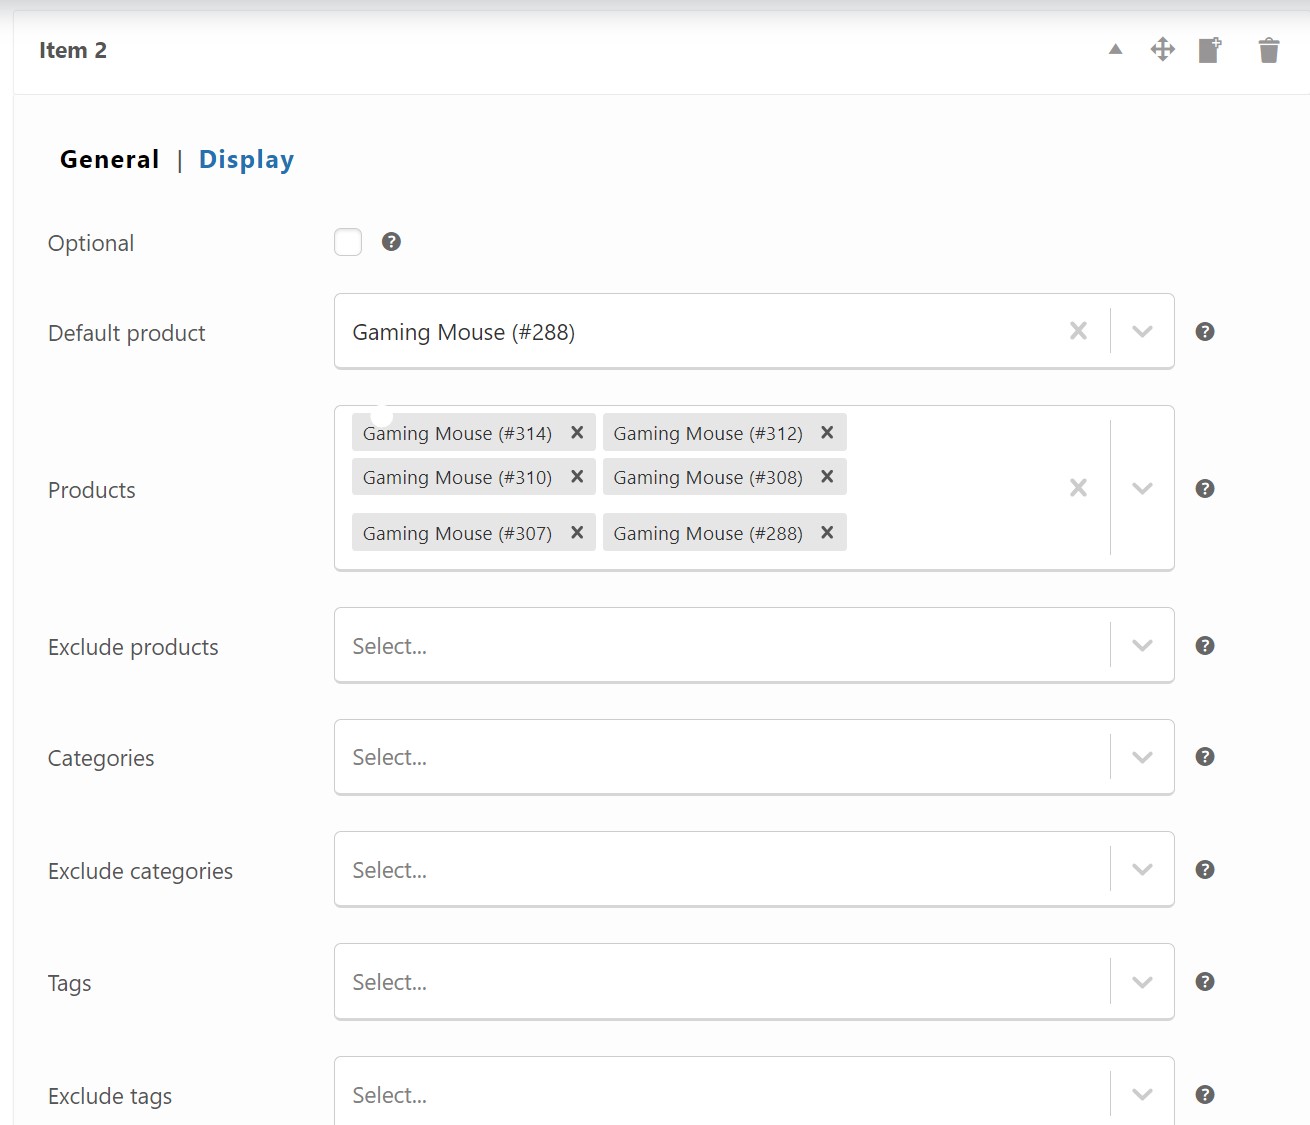This screenshot has height=1125, width=1310.
Task: Select the General tab
Action: point(109,160)
